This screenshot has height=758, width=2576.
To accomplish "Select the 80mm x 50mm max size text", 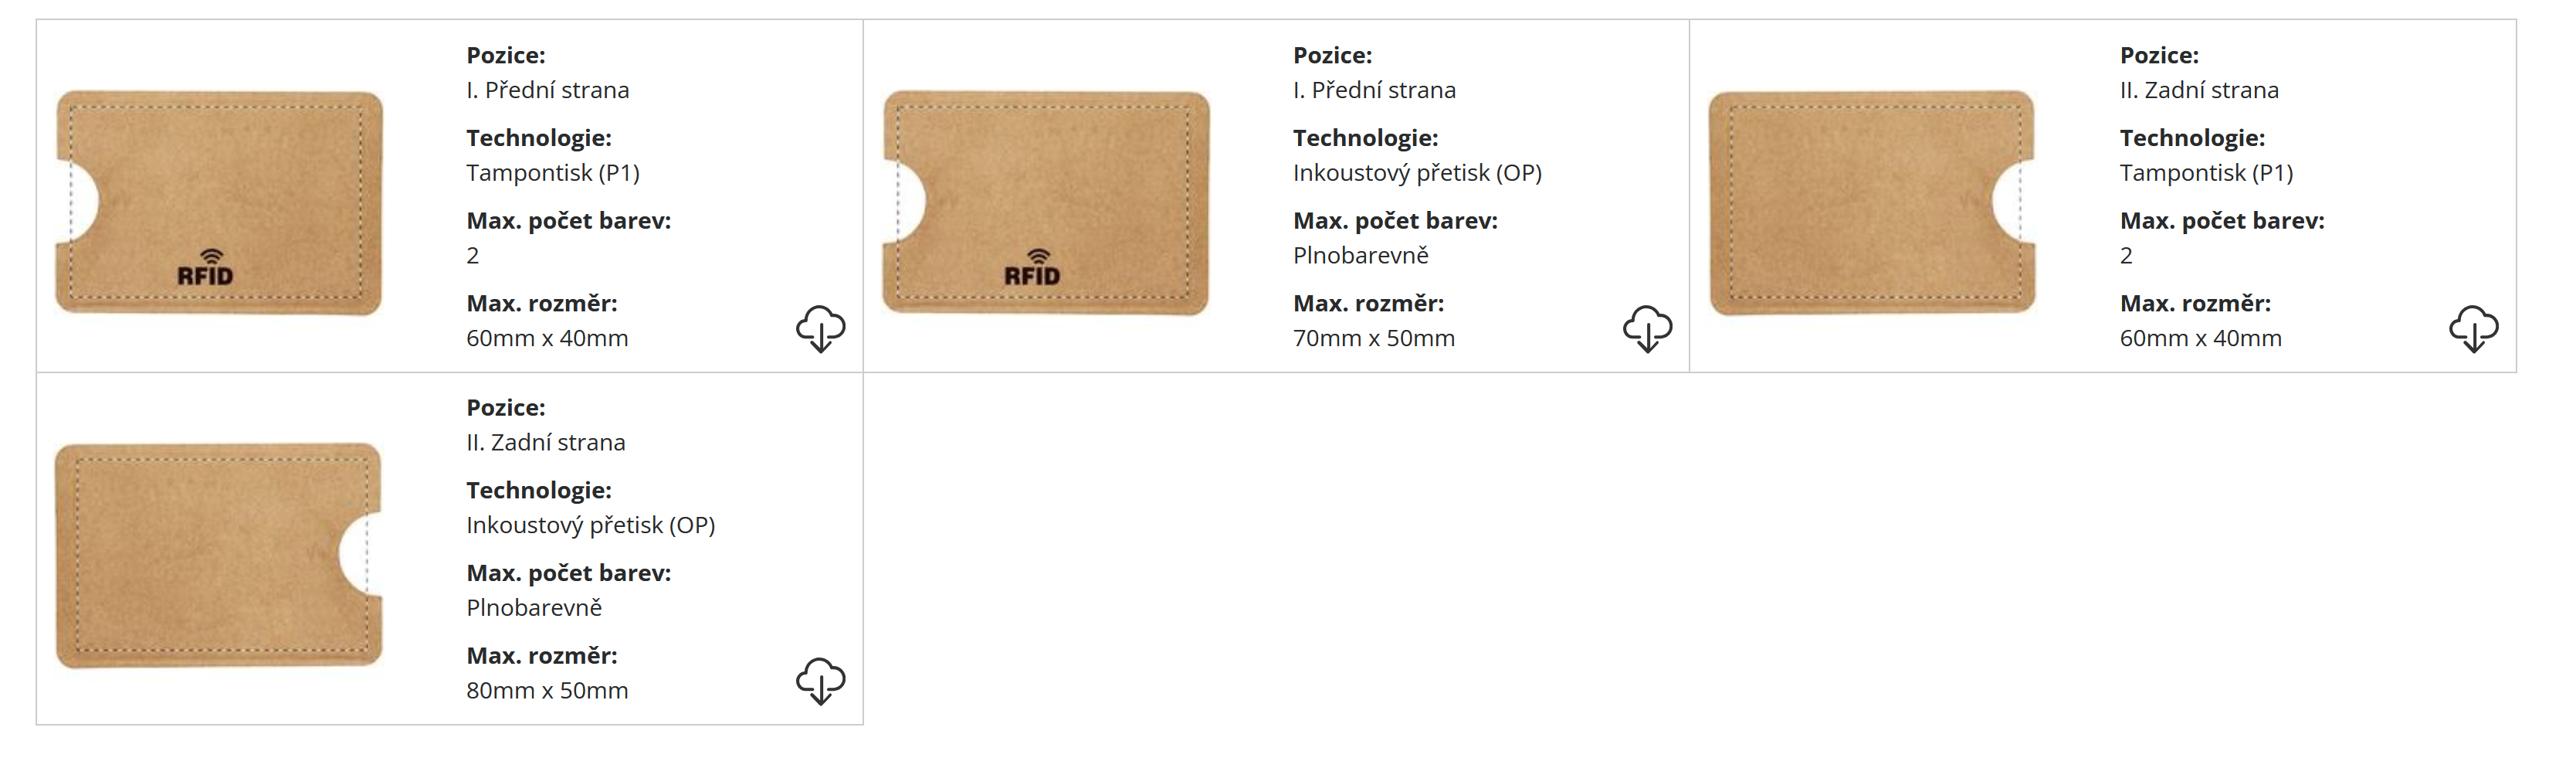I will coord(547,690).
